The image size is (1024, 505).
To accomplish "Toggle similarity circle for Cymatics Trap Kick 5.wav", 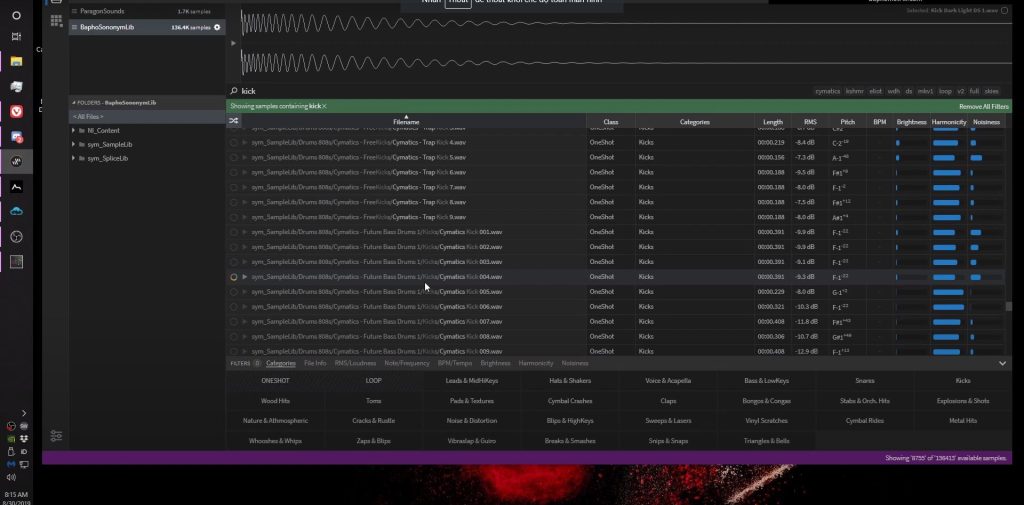I will (233, 157).
